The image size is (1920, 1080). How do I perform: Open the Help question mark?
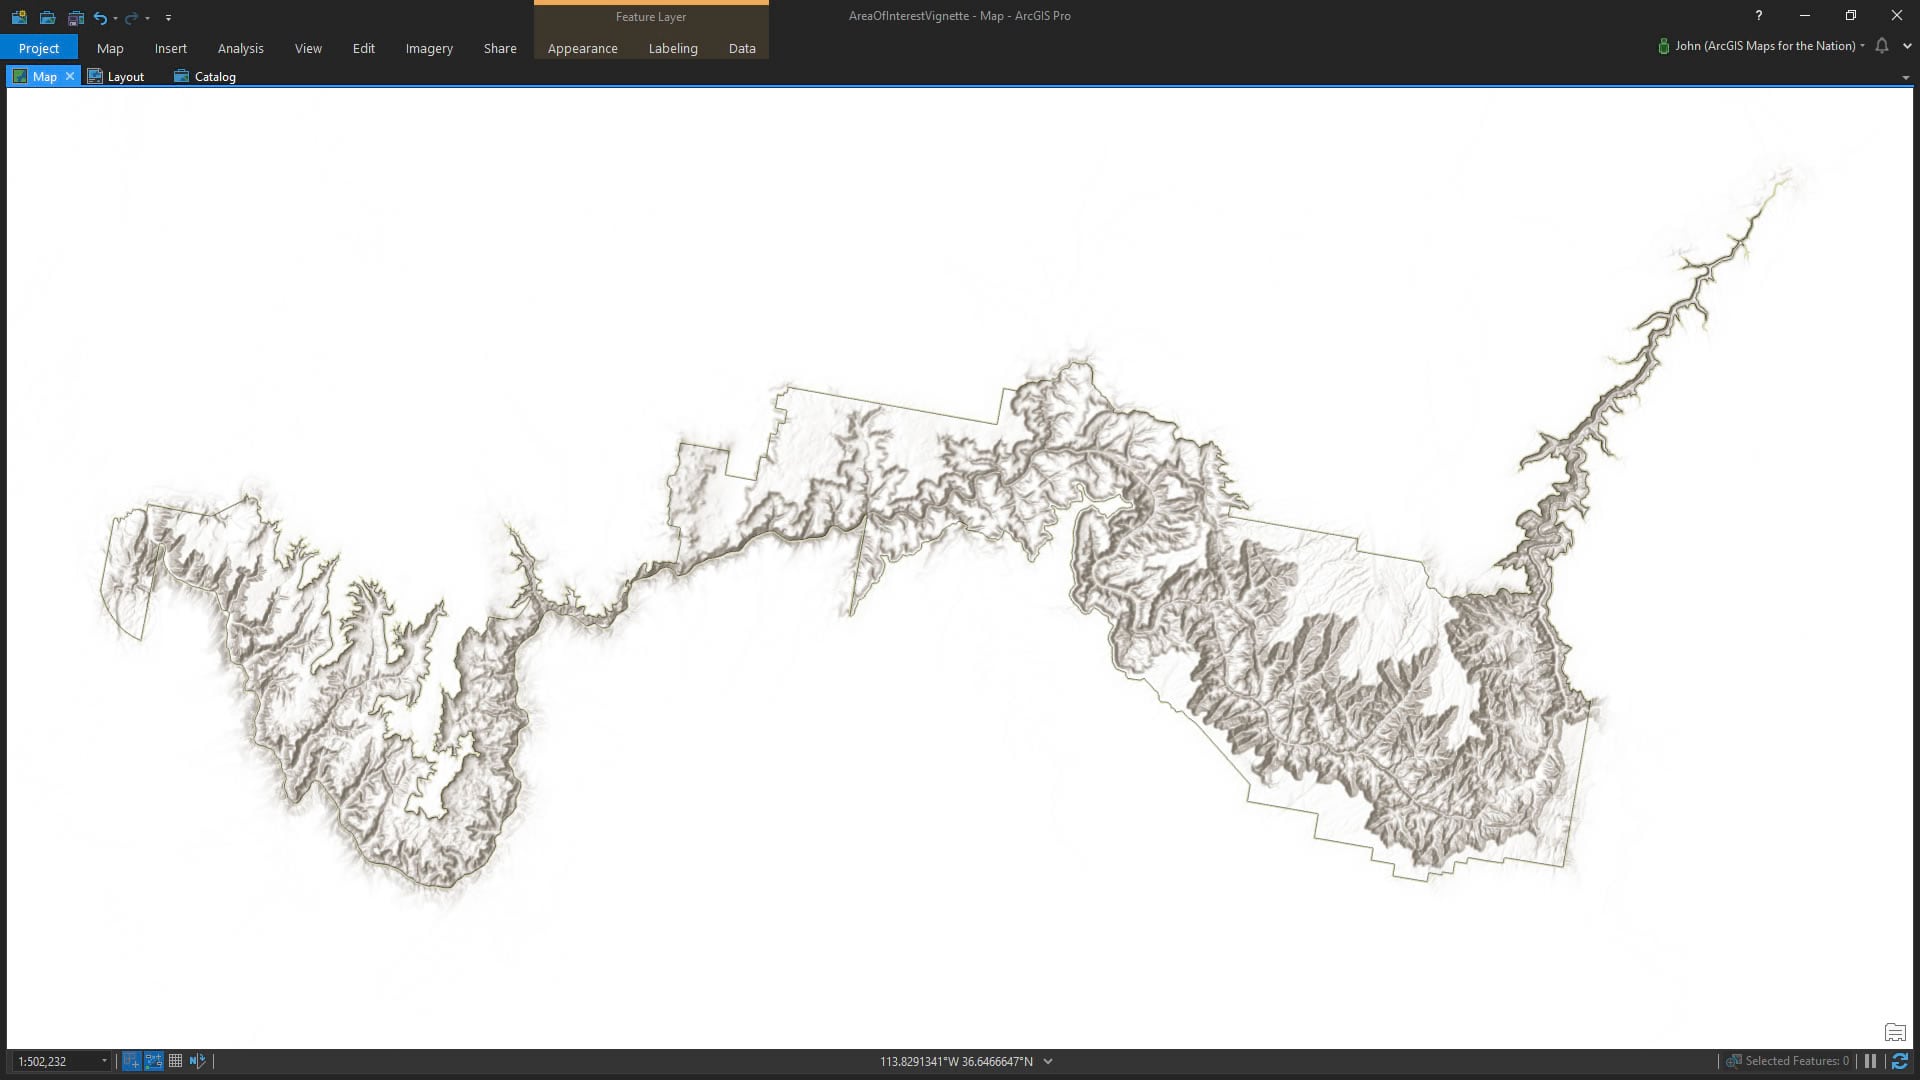click(1758, 15)
